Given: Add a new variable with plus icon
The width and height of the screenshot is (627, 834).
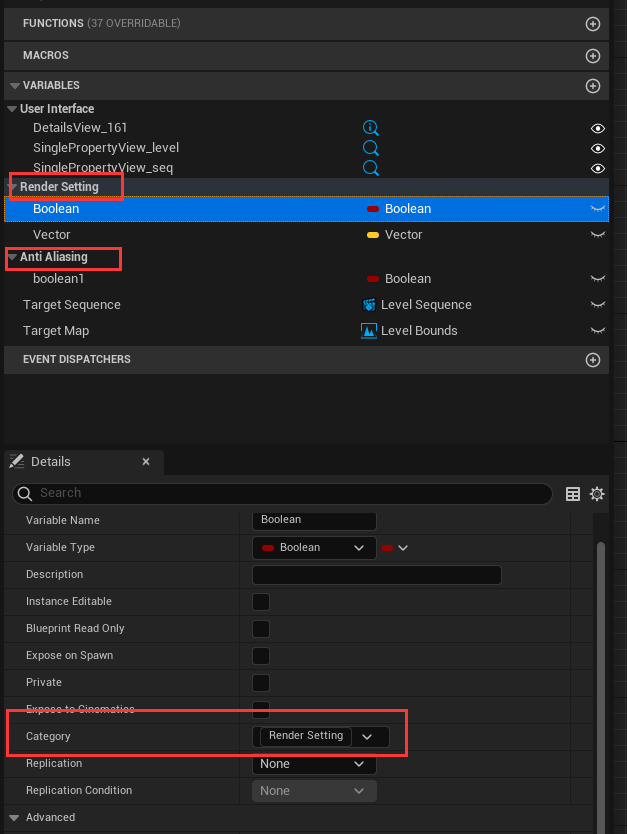Looking at the screenshot, I should (592, 86).
